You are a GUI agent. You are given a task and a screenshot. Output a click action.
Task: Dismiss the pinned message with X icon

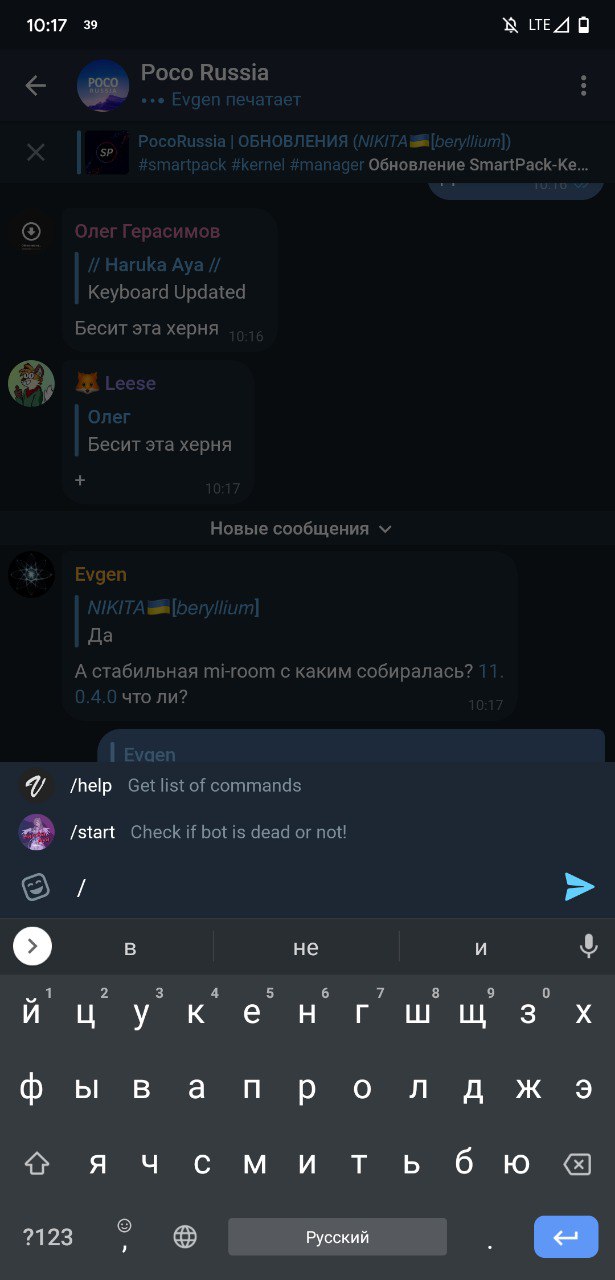point(36,153)
